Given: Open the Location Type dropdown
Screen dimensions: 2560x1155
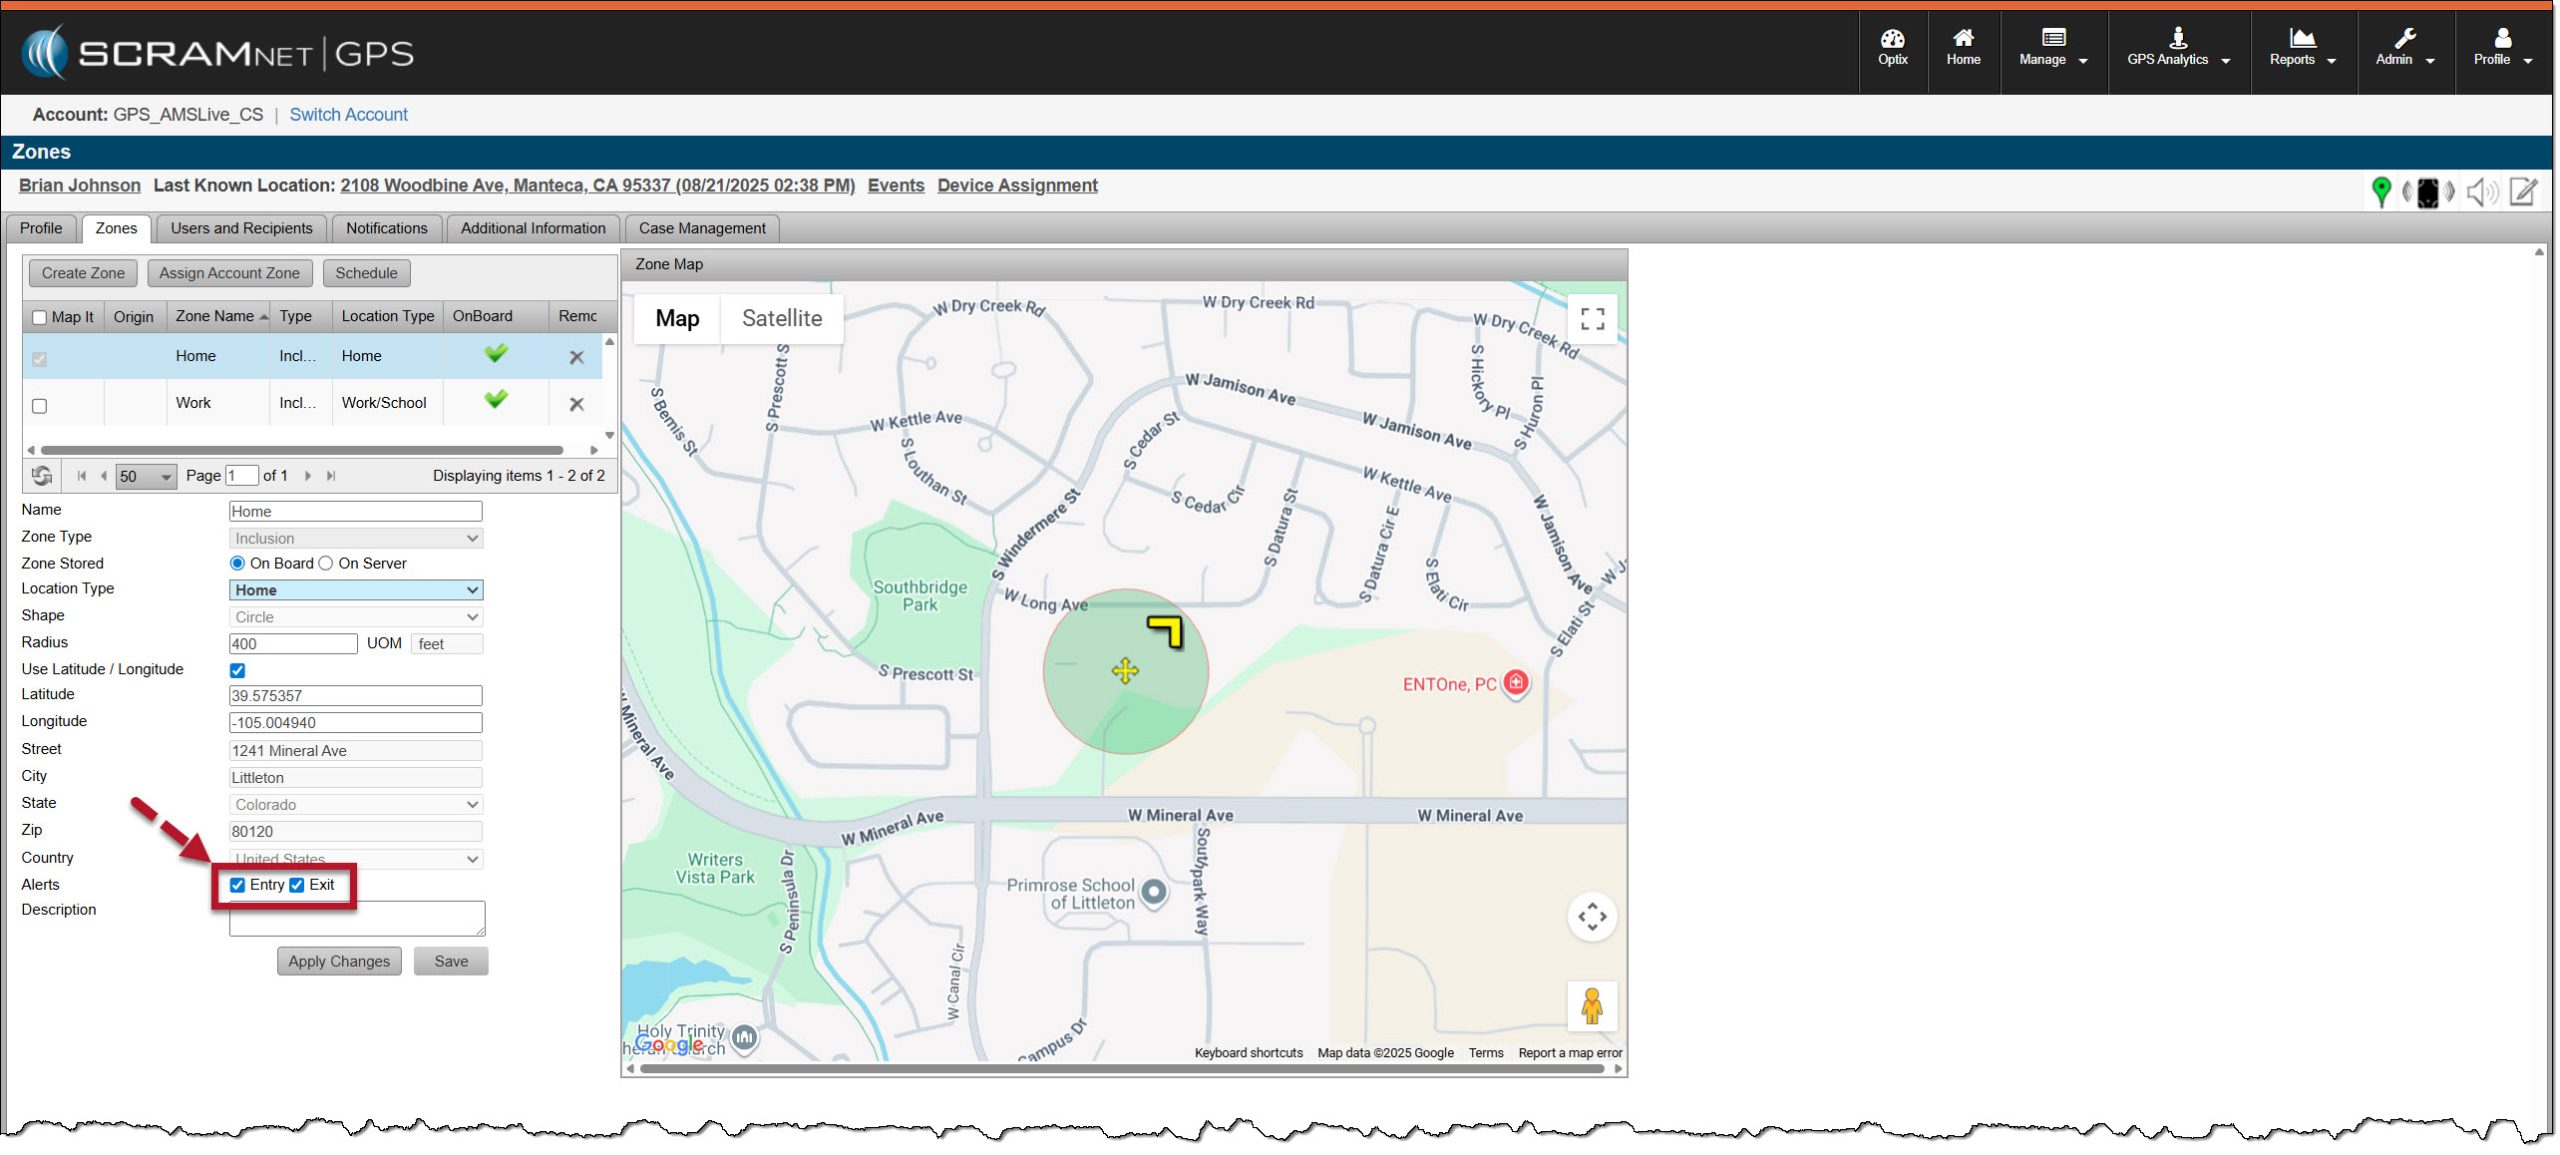Looking at the screenshot, I should [x=355, y=590].
